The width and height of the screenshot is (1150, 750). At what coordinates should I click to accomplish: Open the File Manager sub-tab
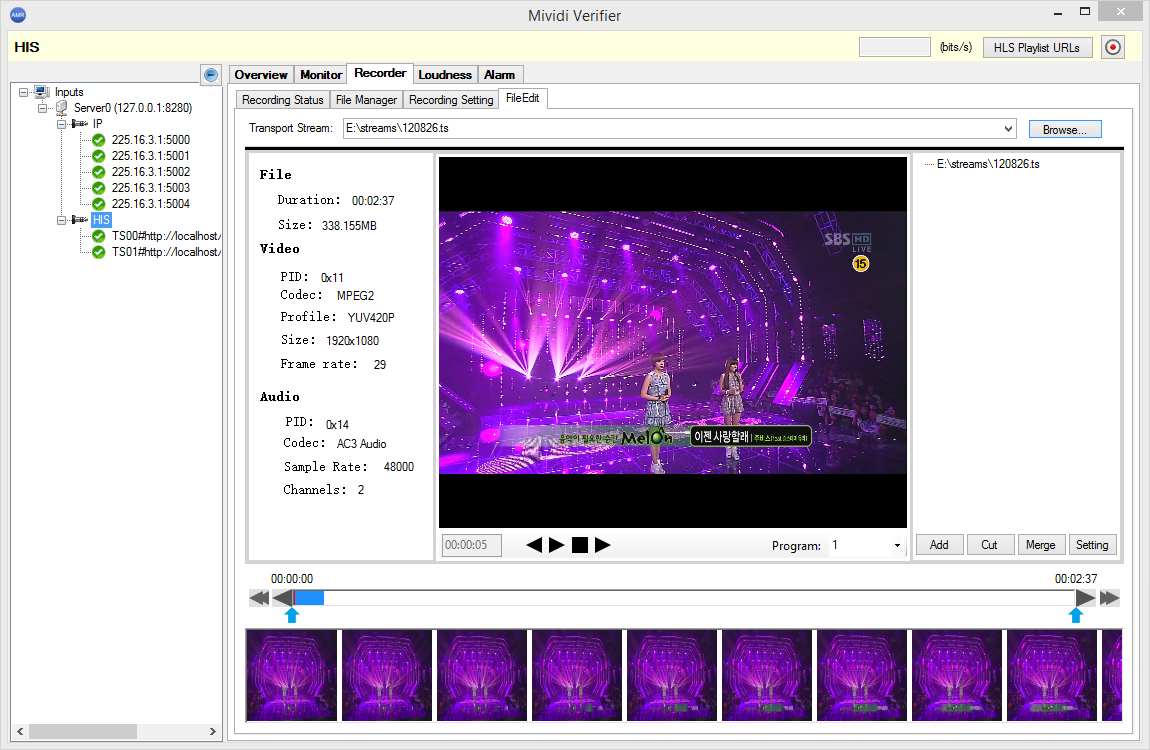click(366, 100)
